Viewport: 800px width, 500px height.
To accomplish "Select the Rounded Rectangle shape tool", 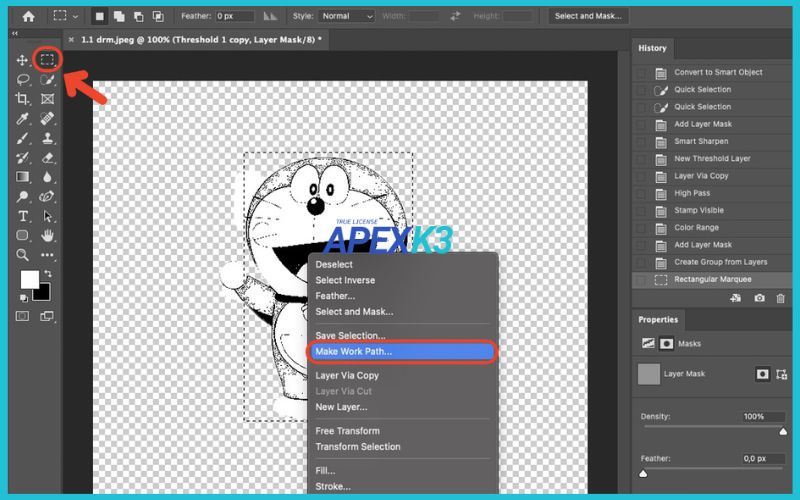I will pos(22,235).
